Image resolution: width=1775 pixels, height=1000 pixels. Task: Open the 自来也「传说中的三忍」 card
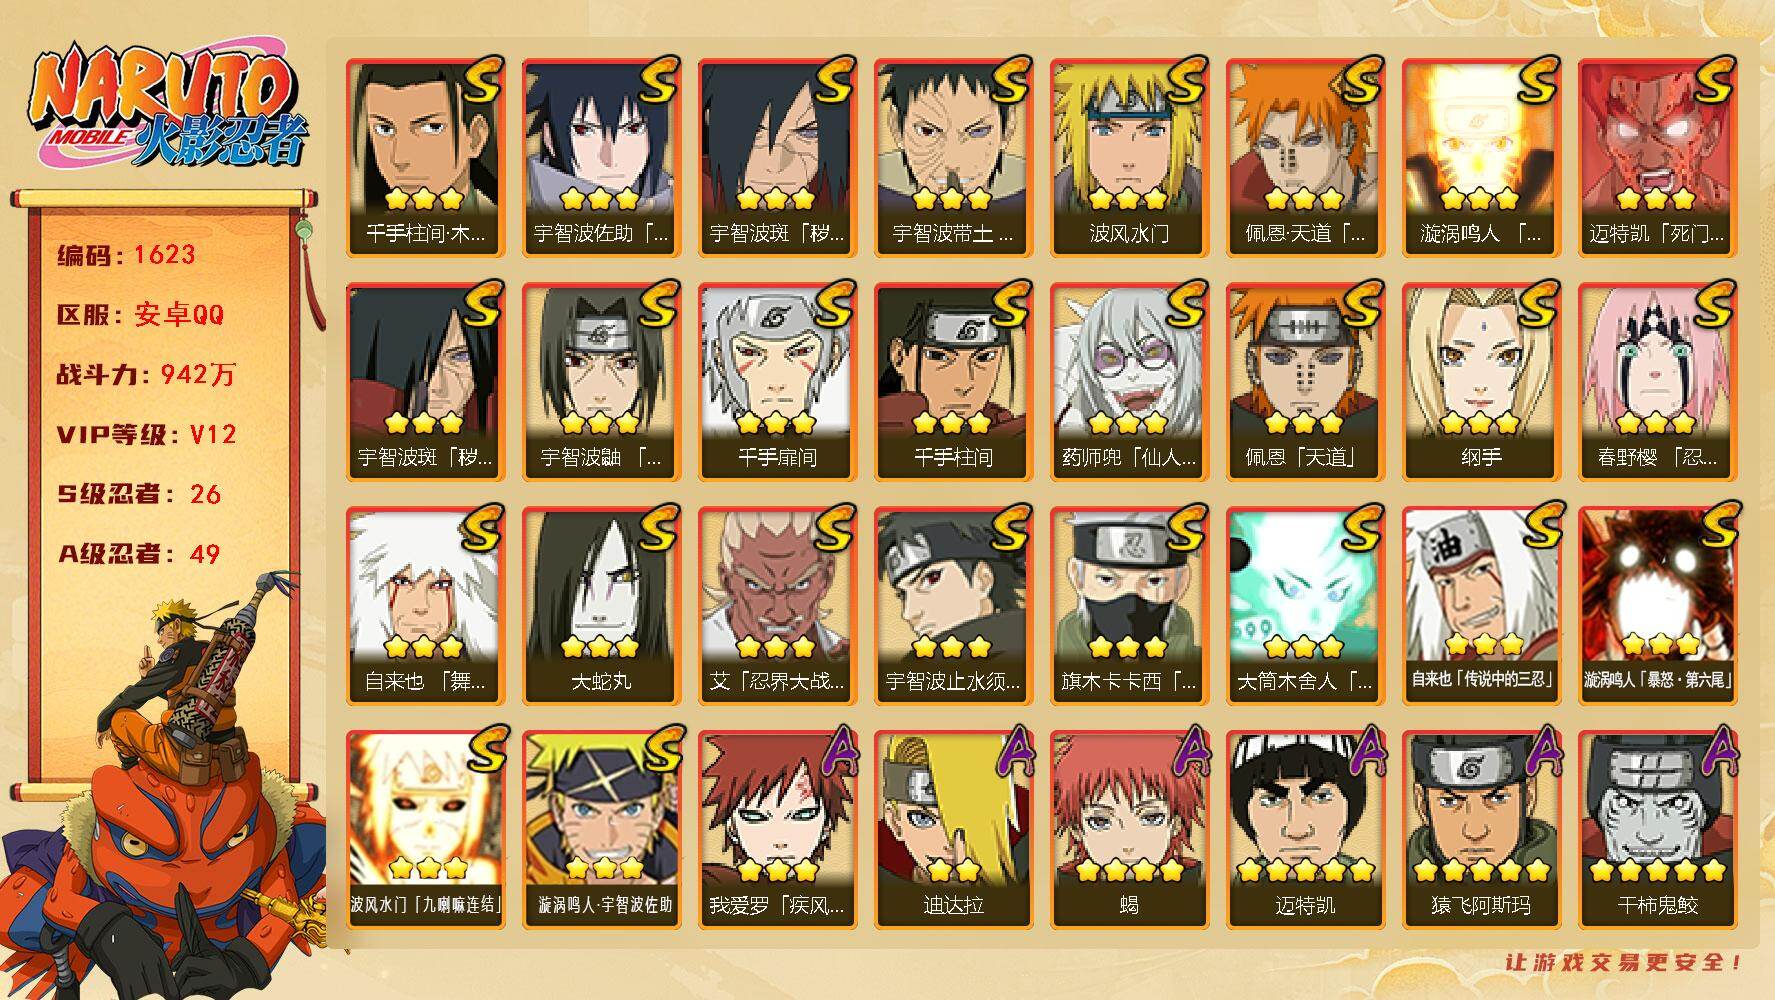[x=1481, y=605]
